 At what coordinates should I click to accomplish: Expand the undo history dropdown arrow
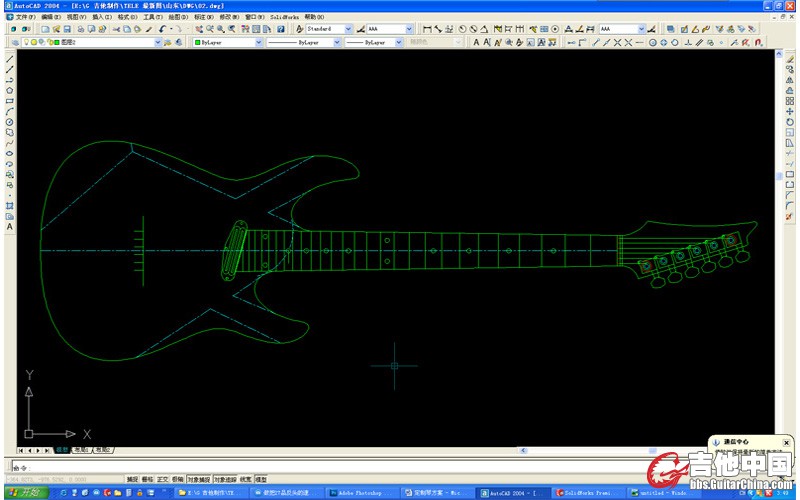pyautogui.click(x=171, y=29)
